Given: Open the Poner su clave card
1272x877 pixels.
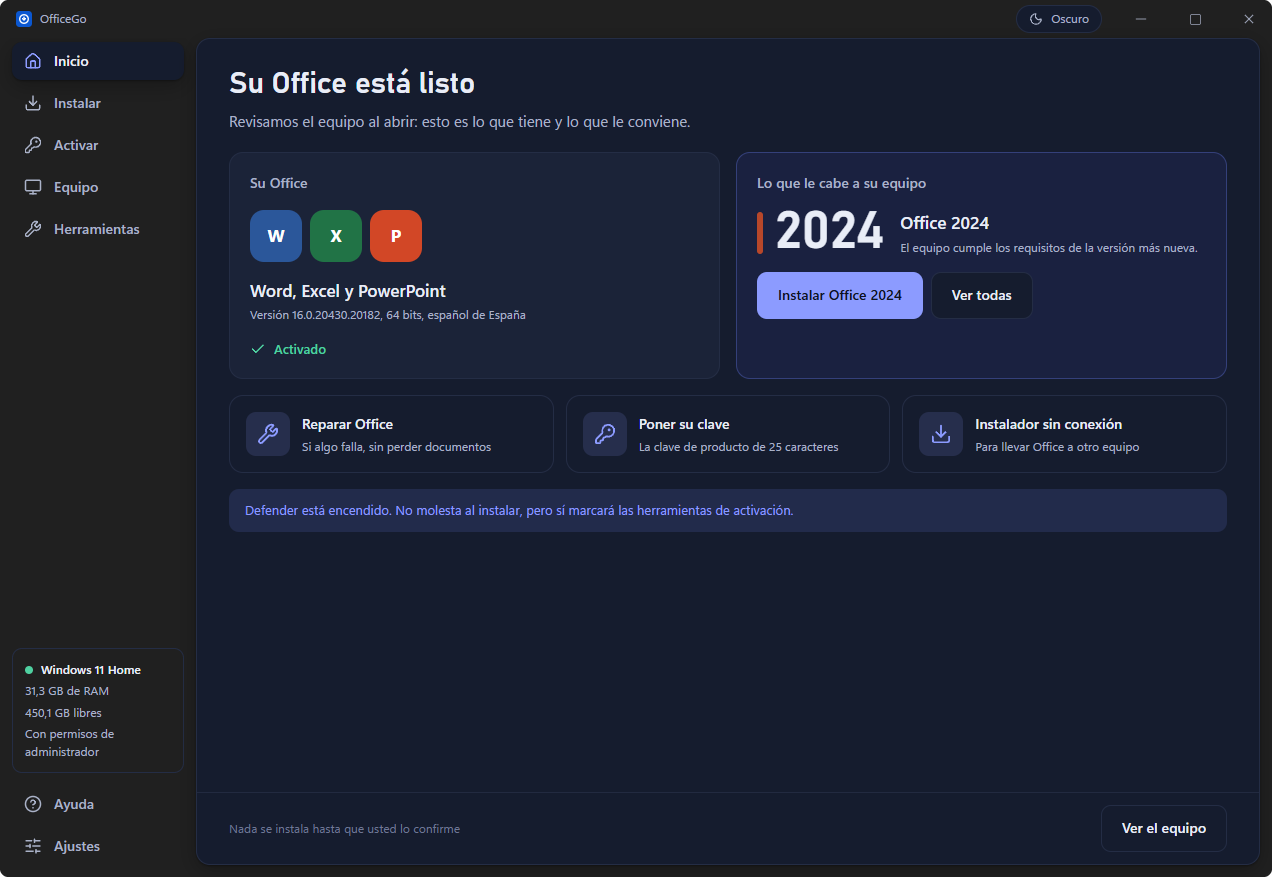Looking at the screenshot, I should tap(728, 434).
